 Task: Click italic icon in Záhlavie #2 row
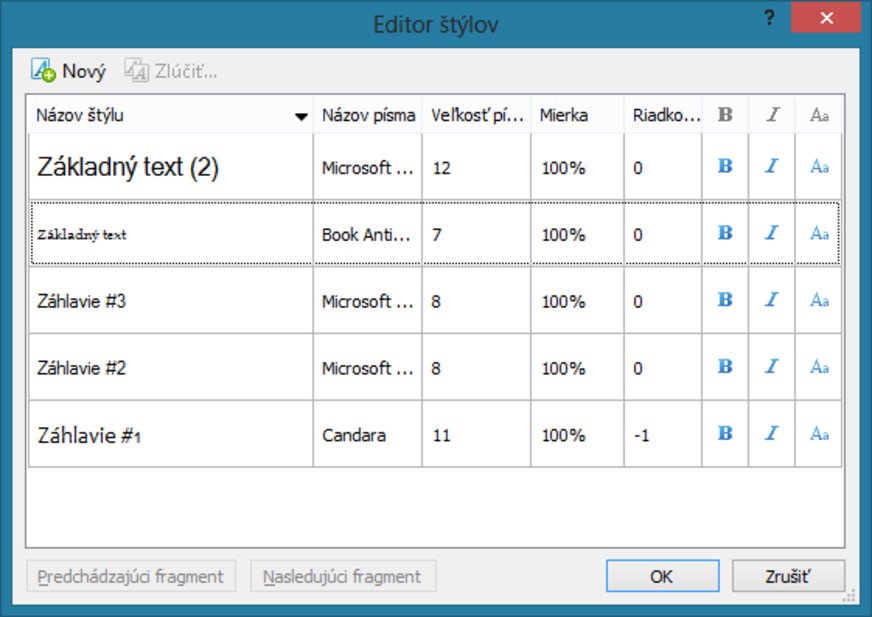[x=771, y=367]
